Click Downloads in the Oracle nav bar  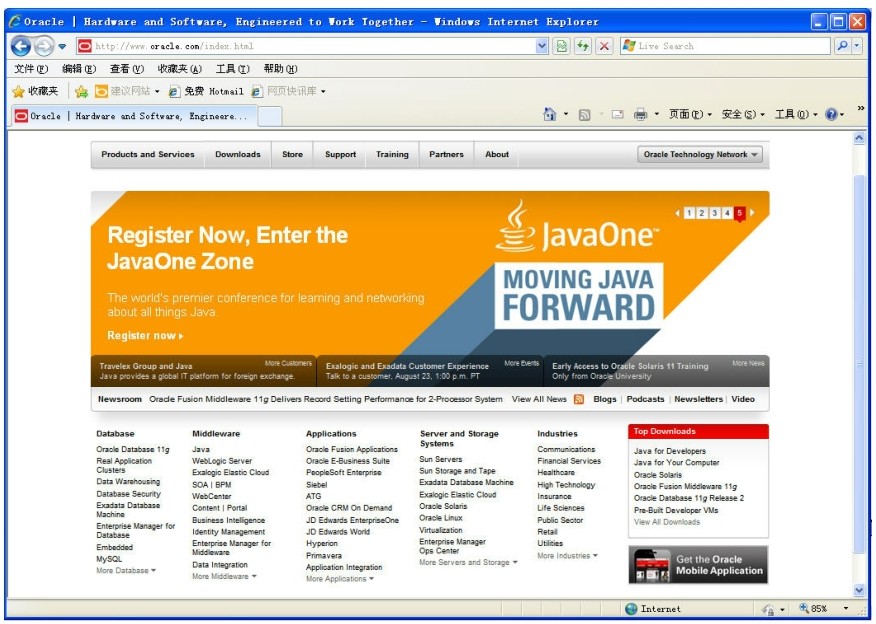coord(237,154)
